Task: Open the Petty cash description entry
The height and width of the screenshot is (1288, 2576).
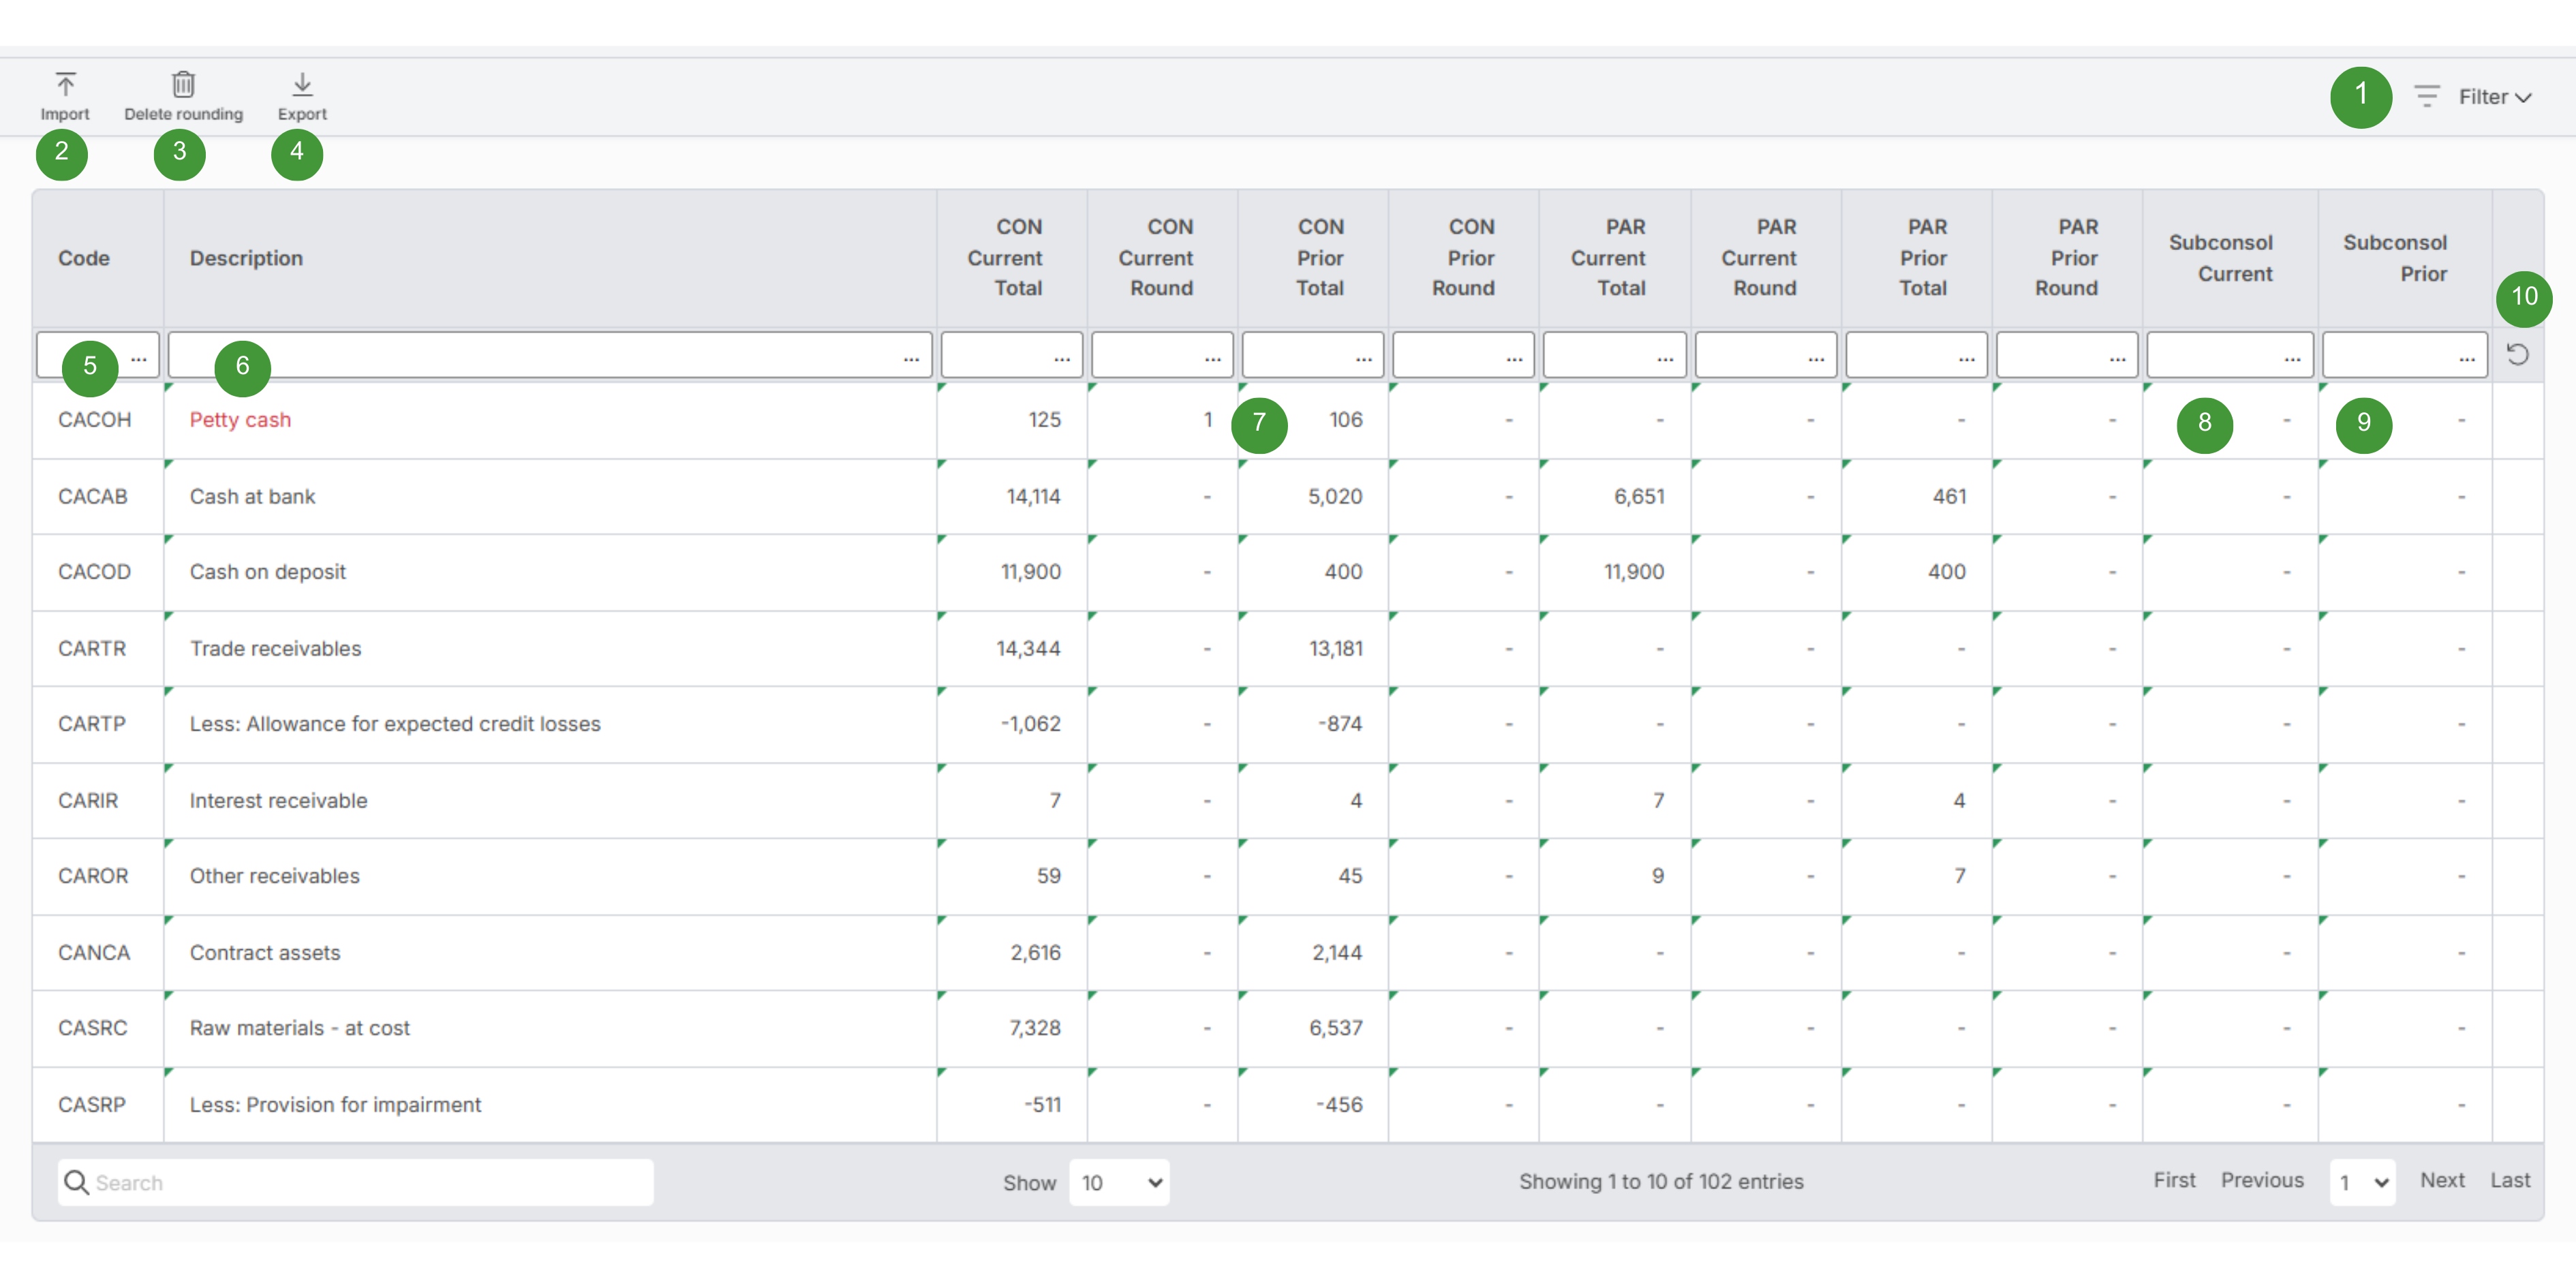Action: click(x=240, y=420)
